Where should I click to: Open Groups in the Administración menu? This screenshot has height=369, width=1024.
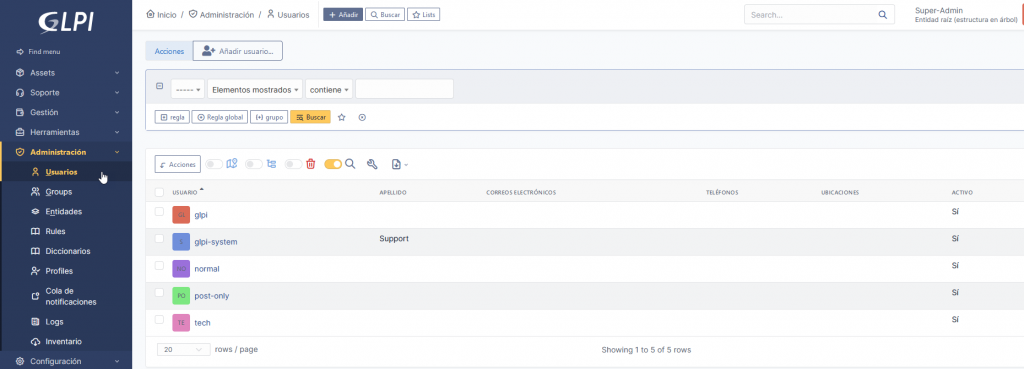(59, 192)
